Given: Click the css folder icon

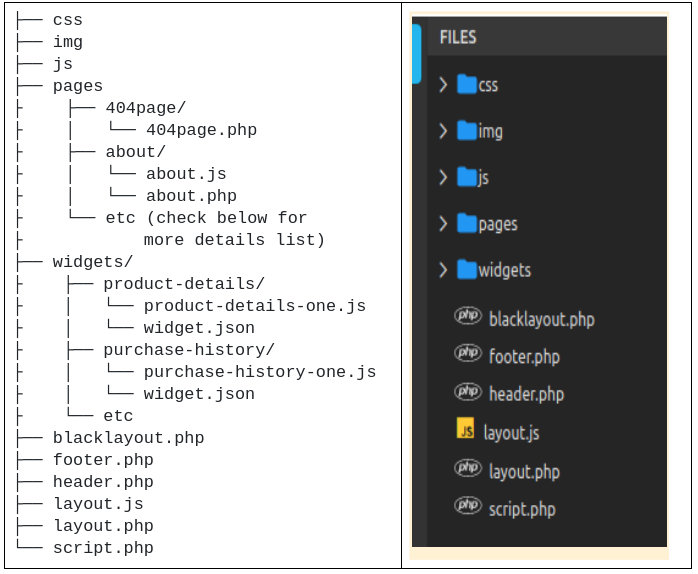Looking at the screenshot, I should tap(466, 85).
